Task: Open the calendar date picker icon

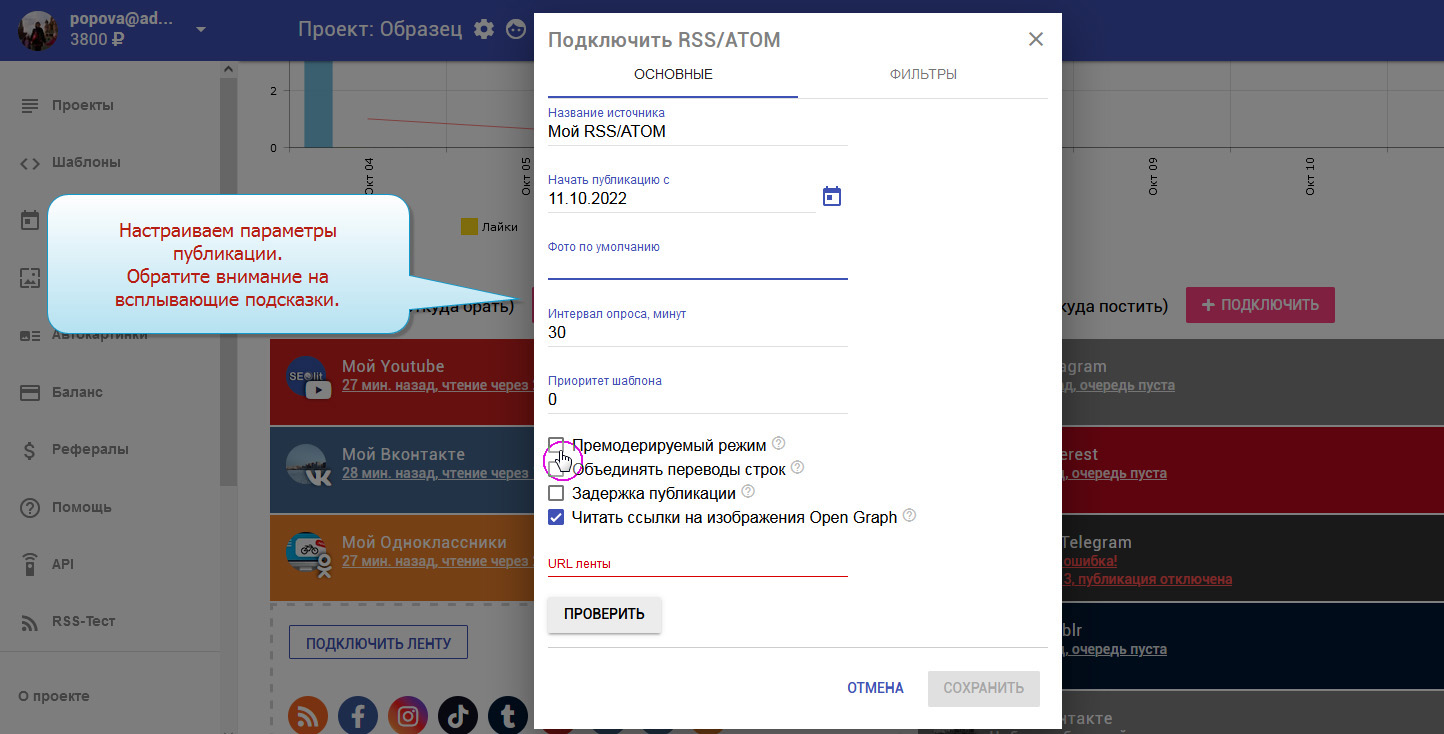Action: point(832,197)
